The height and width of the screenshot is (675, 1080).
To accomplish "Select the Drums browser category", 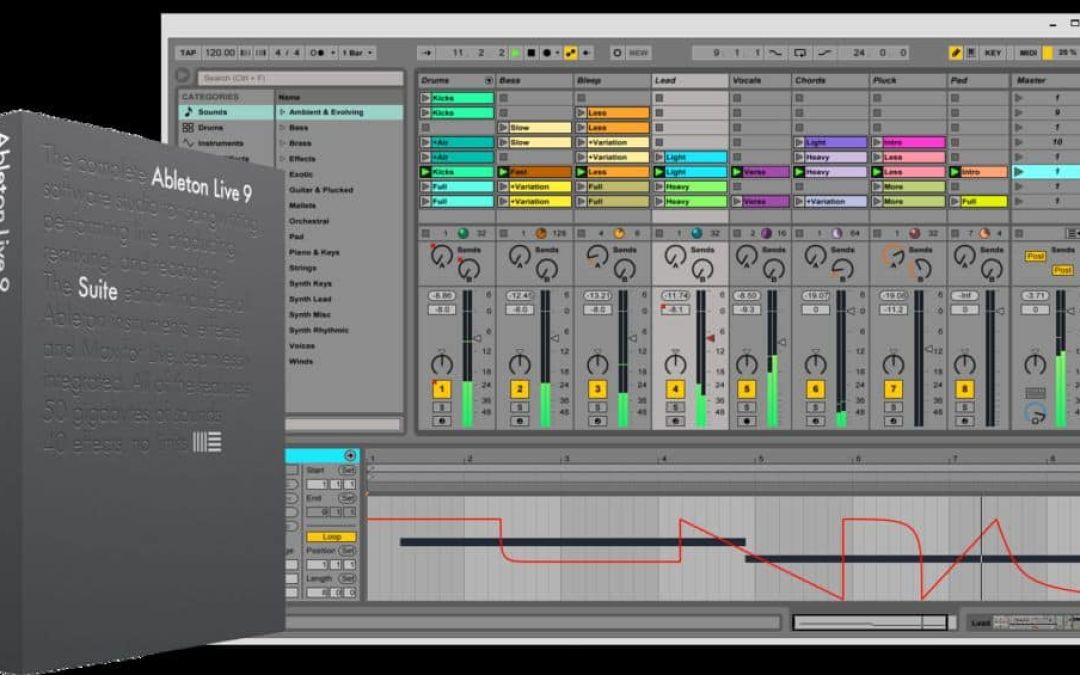I will point(226,127).
